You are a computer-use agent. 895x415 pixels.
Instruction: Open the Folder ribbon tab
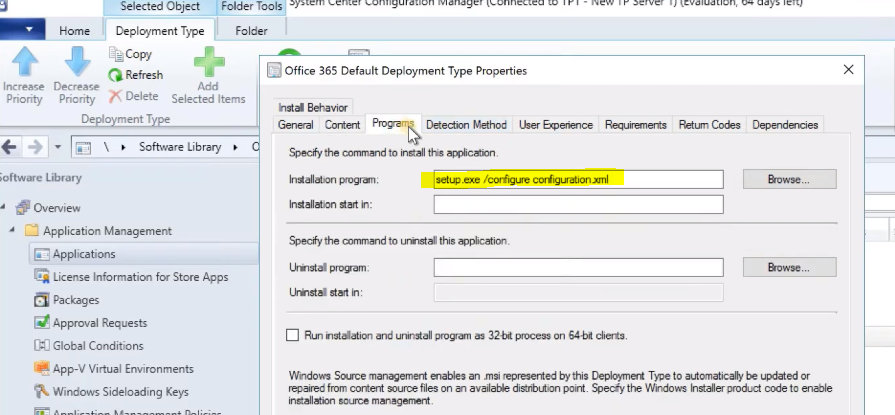[x=251, y=31]
